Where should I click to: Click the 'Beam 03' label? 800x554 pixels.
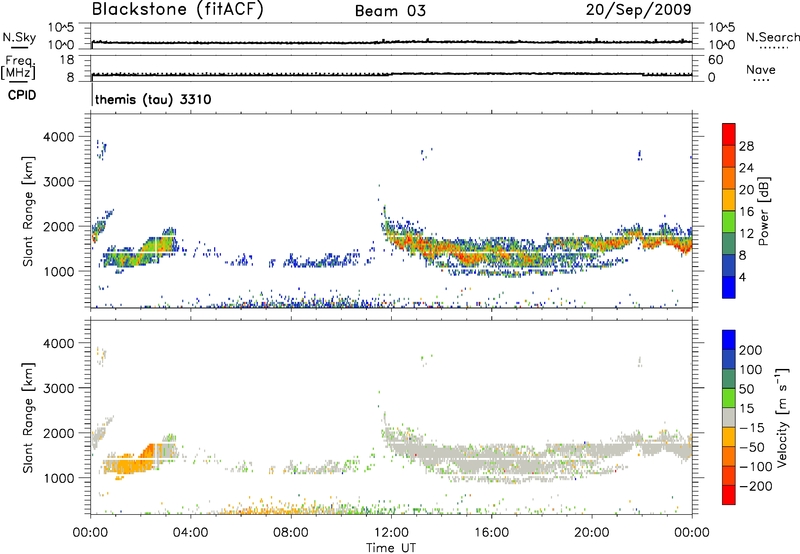[x=390, y=11]
